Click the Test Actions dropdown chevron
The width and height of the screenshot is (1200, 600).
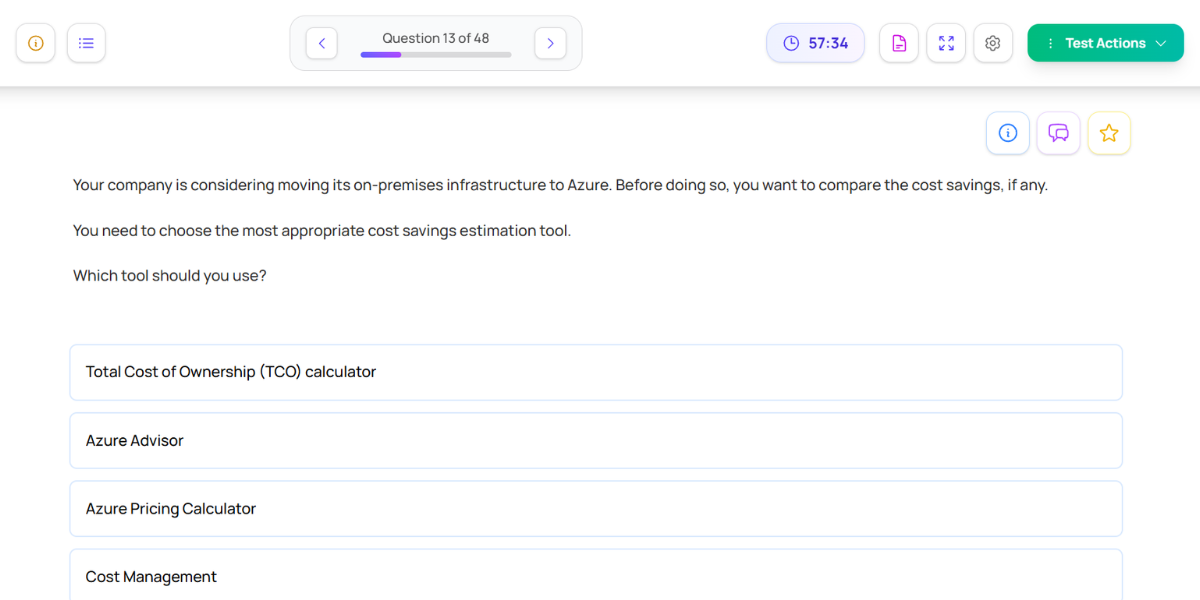(1161, 43)
